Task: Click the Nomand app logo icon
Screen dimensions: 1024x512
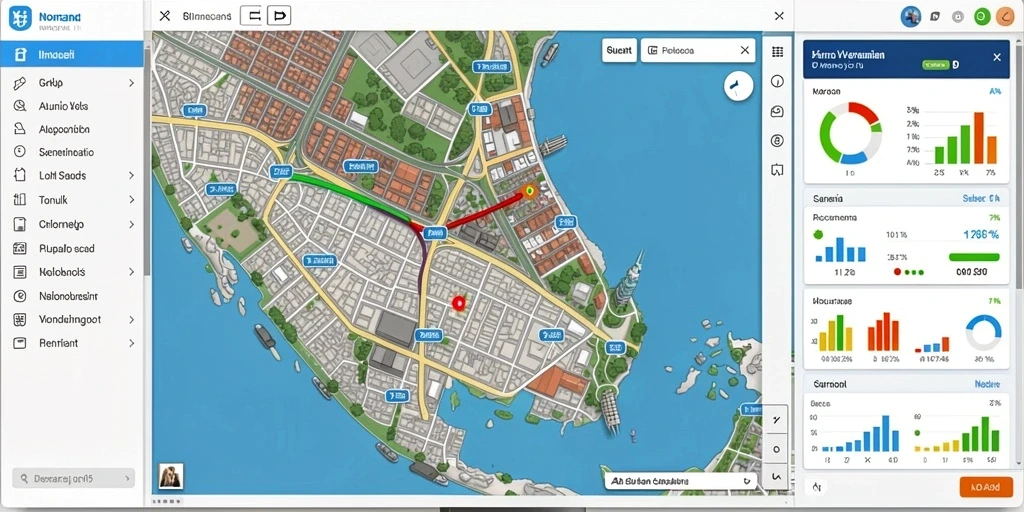Action: (x=20, y=18)
